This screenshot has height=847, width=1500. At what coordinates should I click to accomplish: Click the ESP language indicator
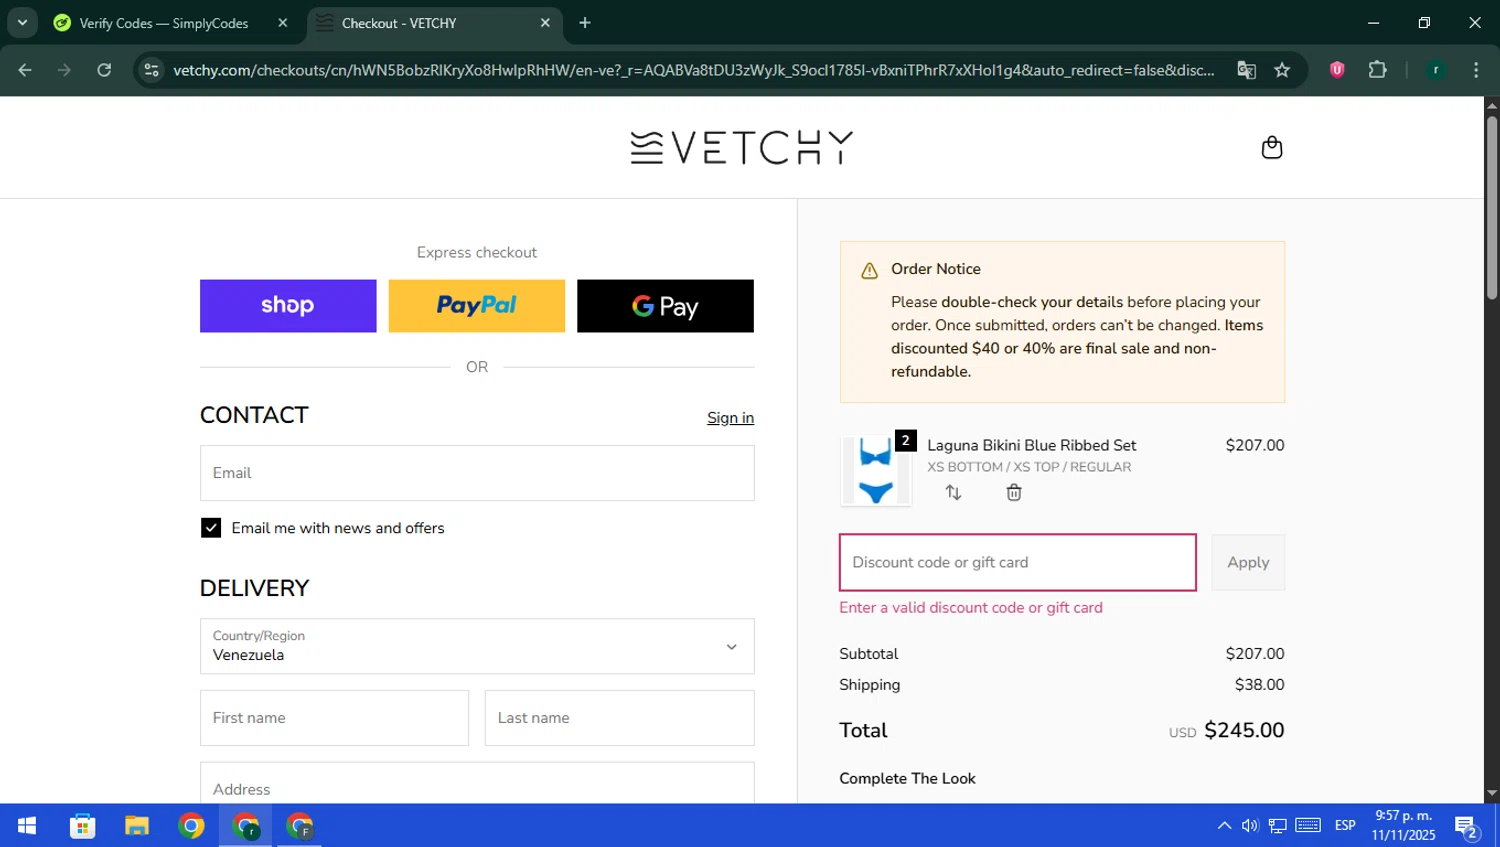pyautogui.click(x=1345, y=826)
